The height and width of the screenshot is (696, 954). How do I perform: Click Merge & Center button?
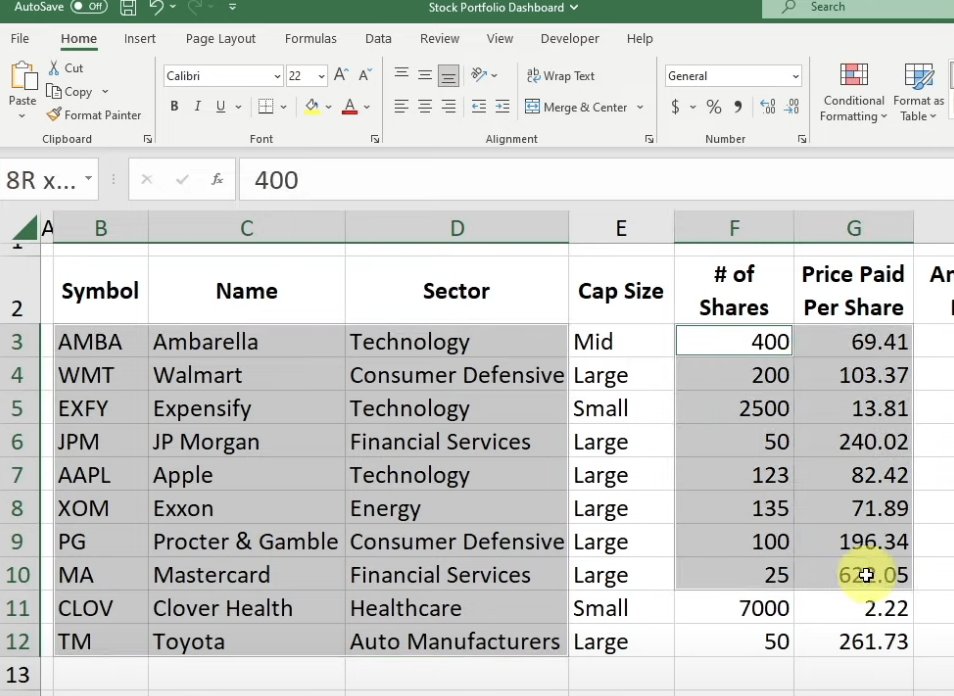pyautogui.click(x=576, y=107)
